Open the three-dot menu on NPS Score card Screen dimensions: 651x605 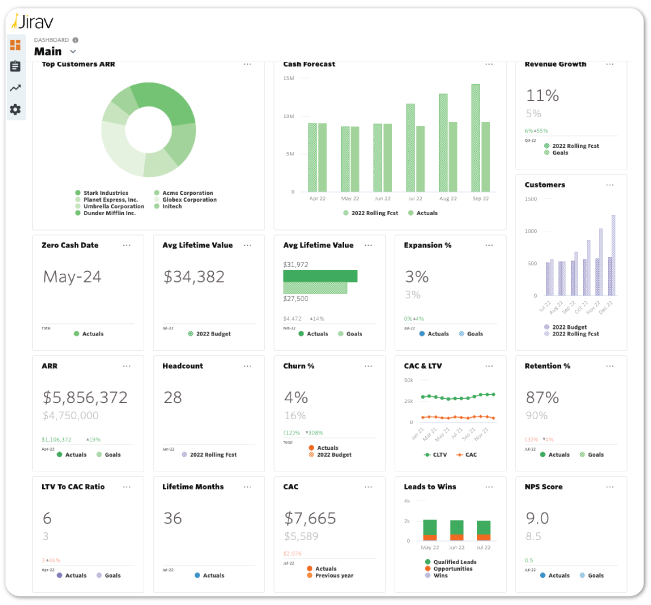609,487
